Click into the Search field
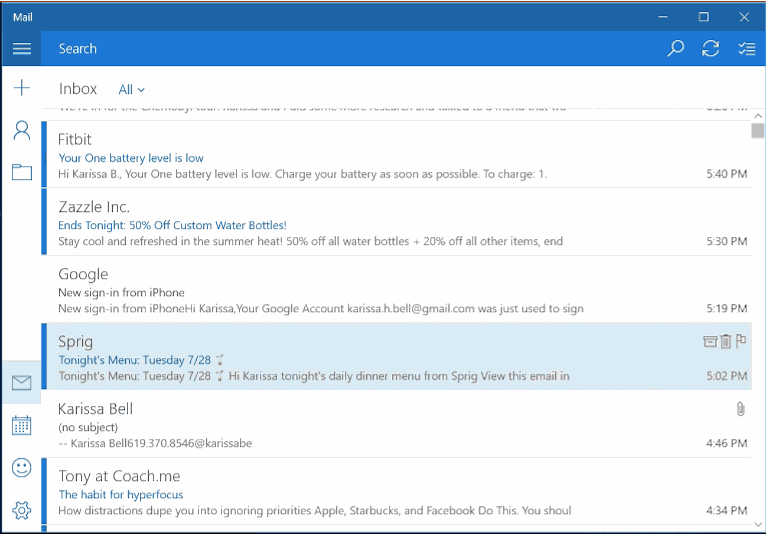The image size is (766, 534). pos(352,48)
